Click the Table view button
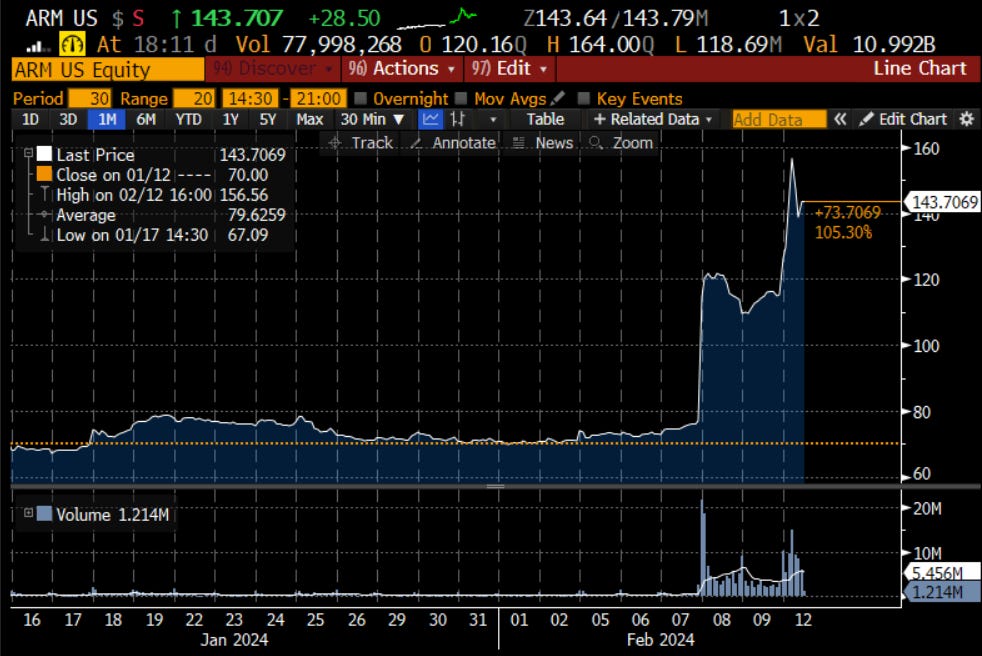 click(x=545, y=119)
